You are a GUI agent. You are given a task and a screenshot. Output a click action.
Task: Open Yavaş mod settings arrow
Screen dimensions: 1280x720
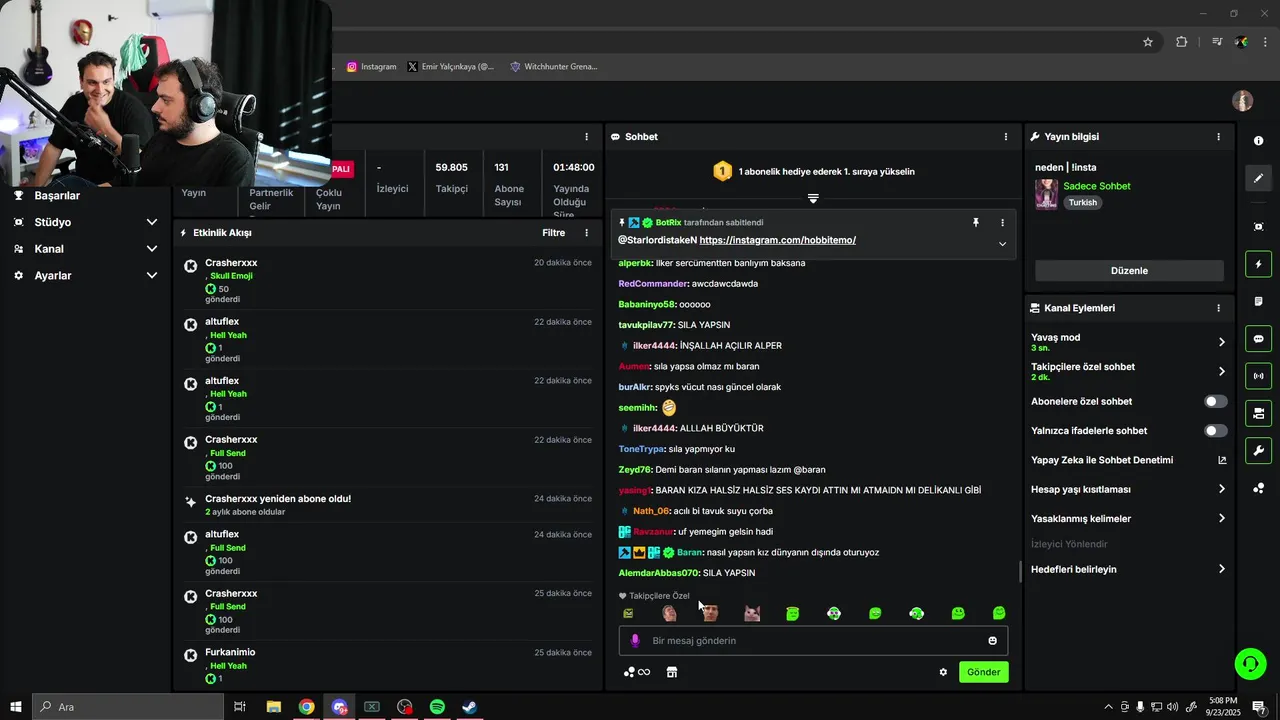coord(1221,342)
